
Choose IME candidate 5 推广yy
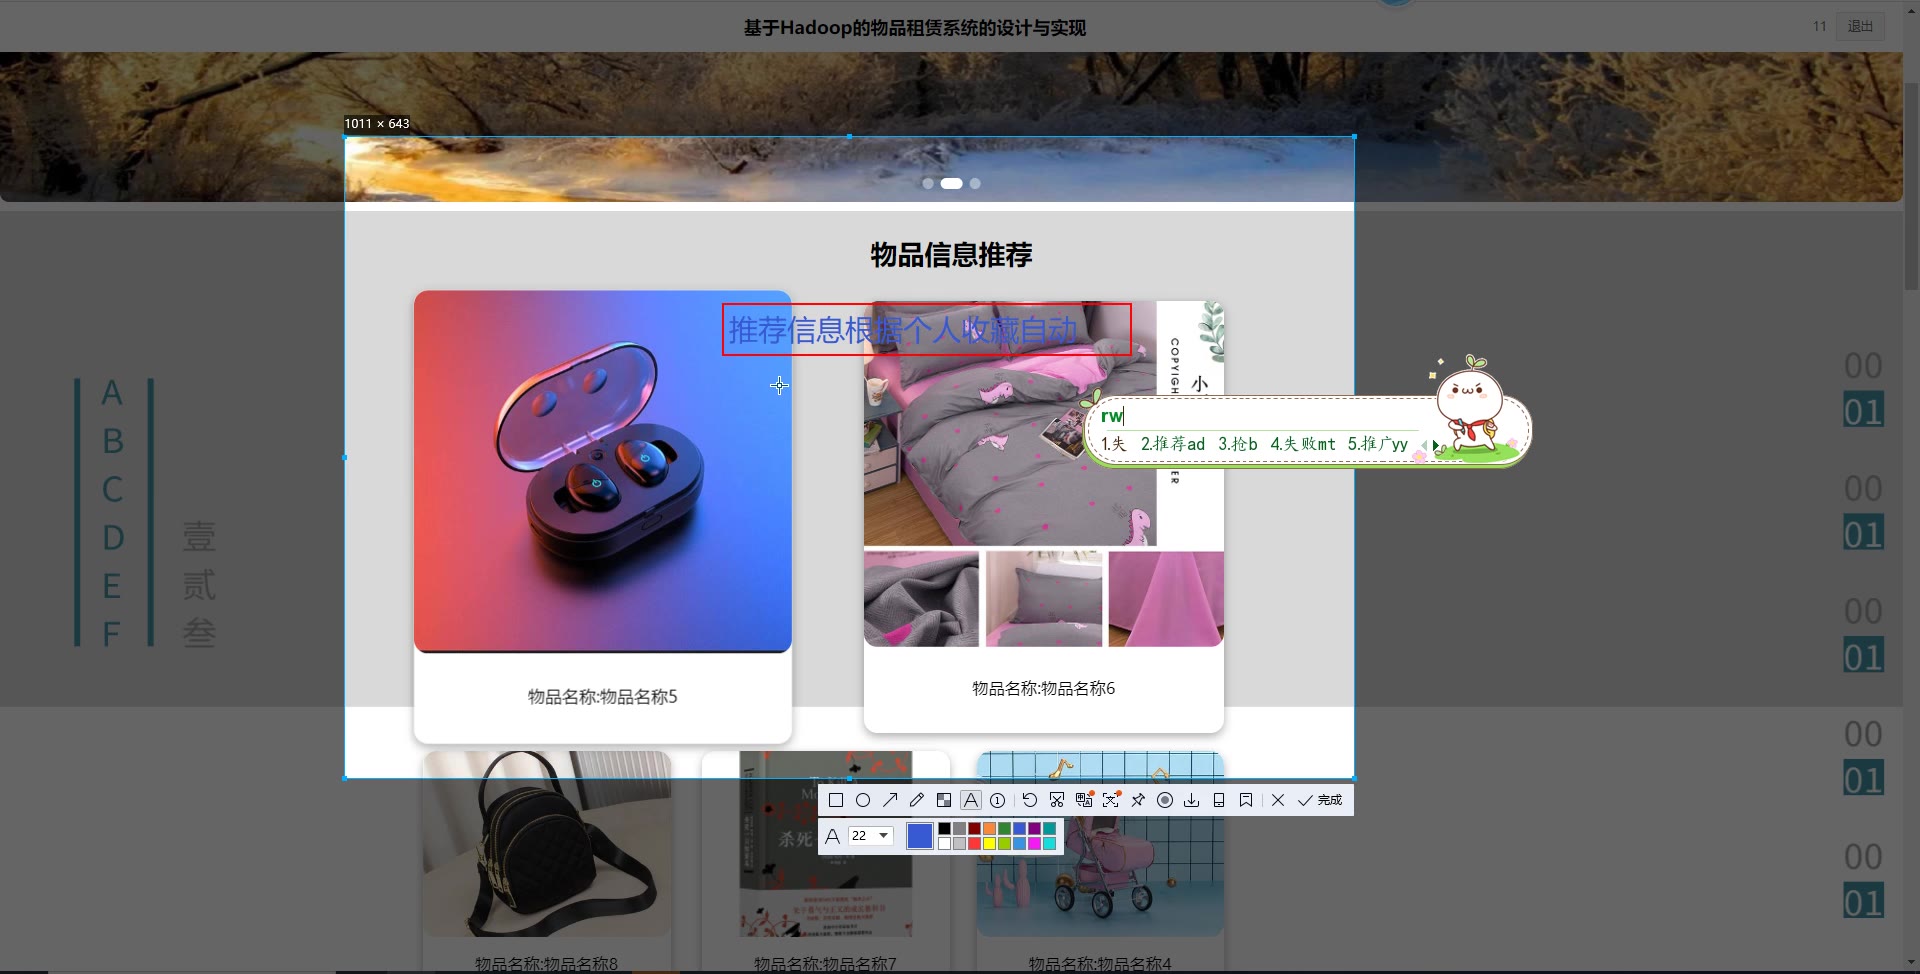1377,444
